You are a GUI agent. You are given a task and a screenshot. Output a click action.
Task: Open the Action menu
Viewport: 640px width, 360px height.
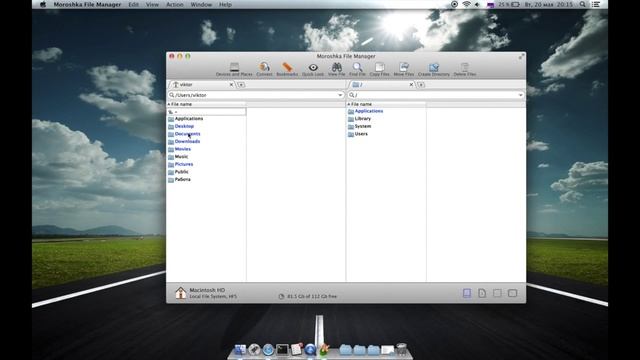click(x=175, y=4)
